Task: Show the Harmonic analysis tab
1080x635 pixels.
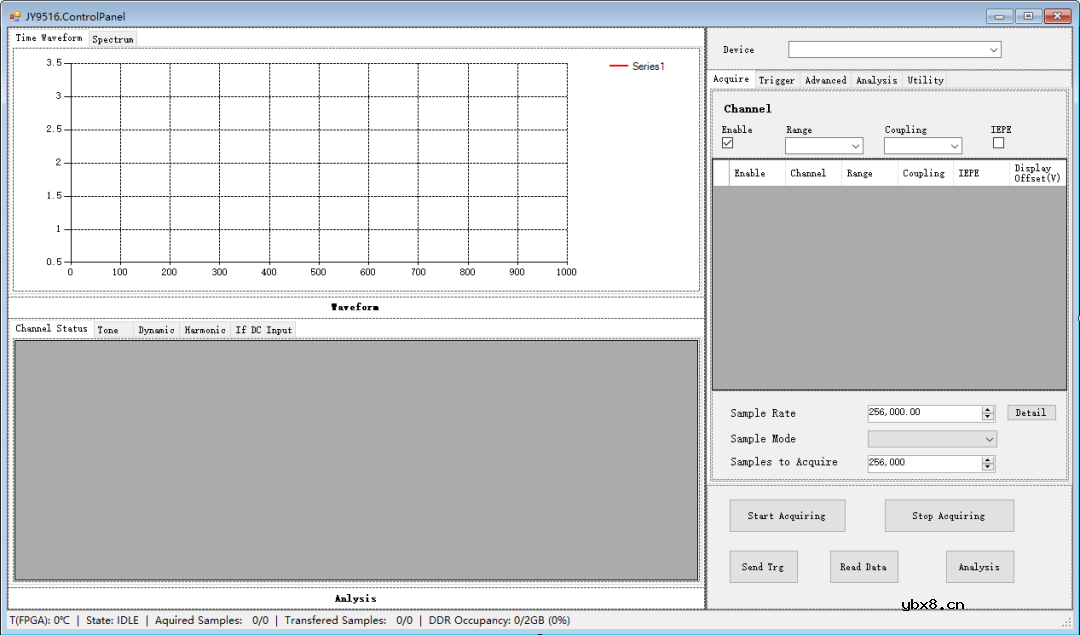Action: pos(205,330)
